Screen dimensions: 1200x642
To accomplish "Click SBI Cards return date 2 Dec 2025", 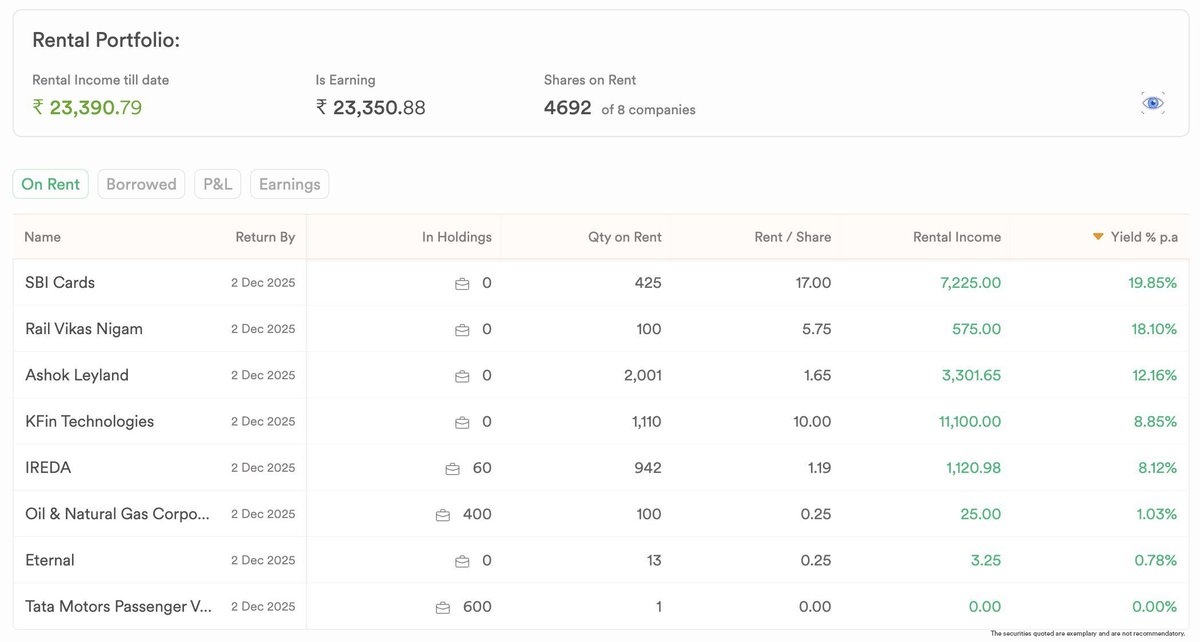I will [263, 283].
